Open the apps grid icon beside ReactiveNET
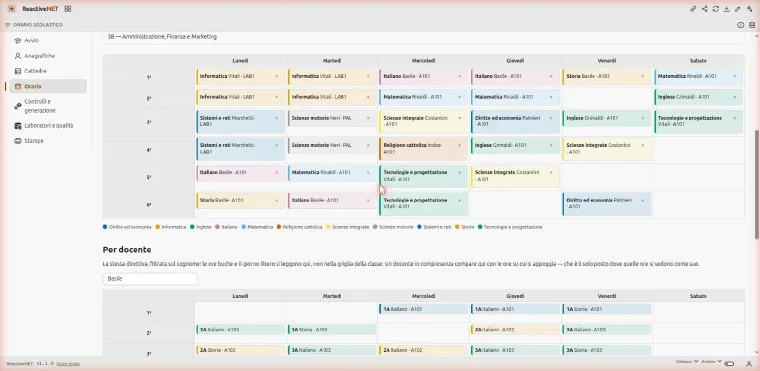The height and width of the screenshot is (371, 760). pyautogui.click(x=68, y=9)
